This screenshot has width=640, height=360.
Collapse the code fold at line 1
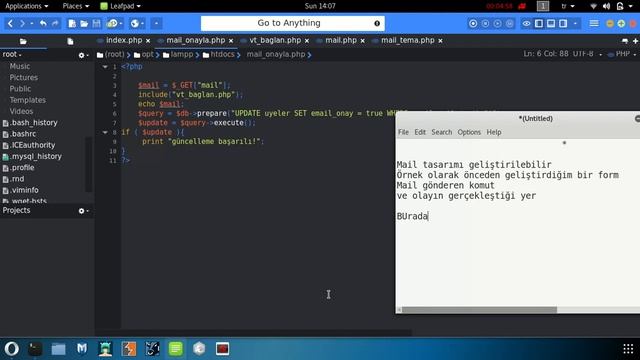(105, 67)
